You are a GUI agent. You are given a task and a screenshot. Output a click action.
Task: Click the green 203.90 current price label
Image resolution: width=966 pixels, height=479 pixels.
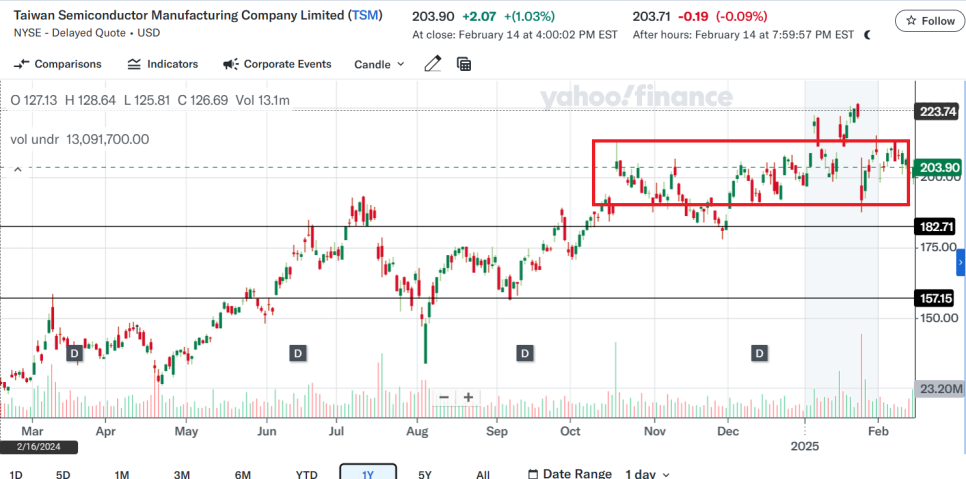937,167
